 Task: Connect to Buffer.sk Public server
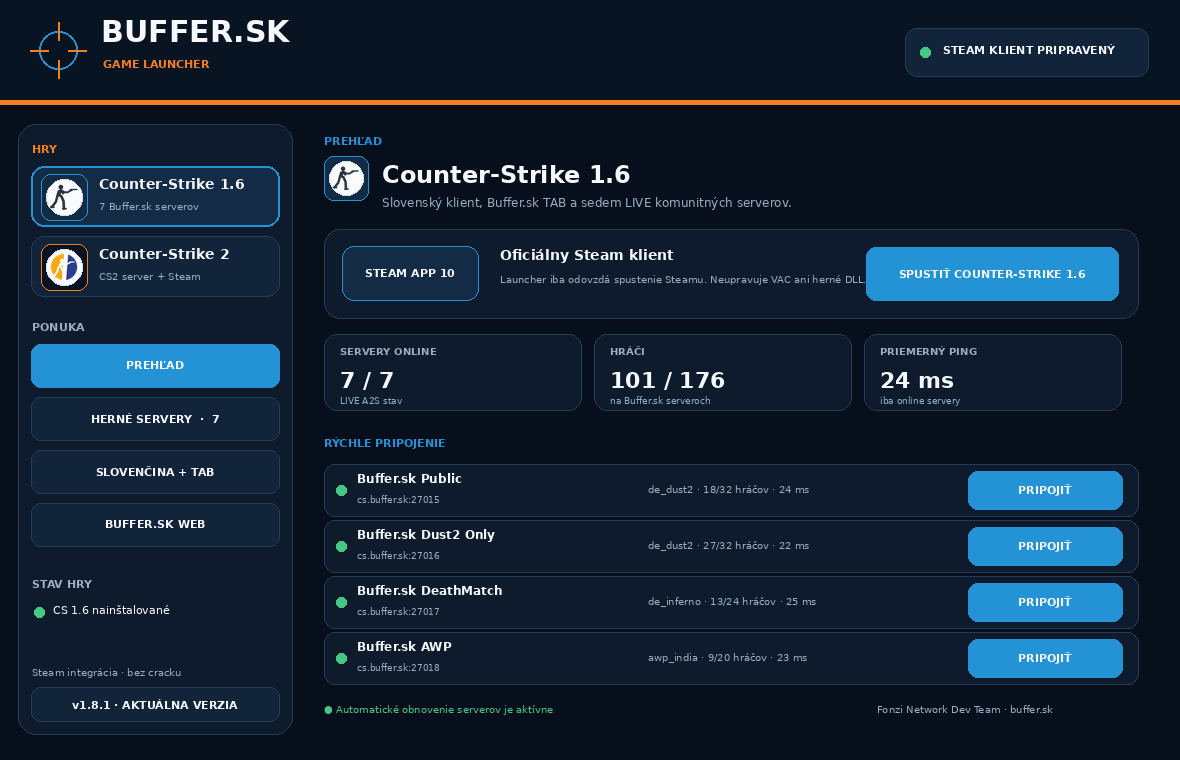[x=1045, y=490]
